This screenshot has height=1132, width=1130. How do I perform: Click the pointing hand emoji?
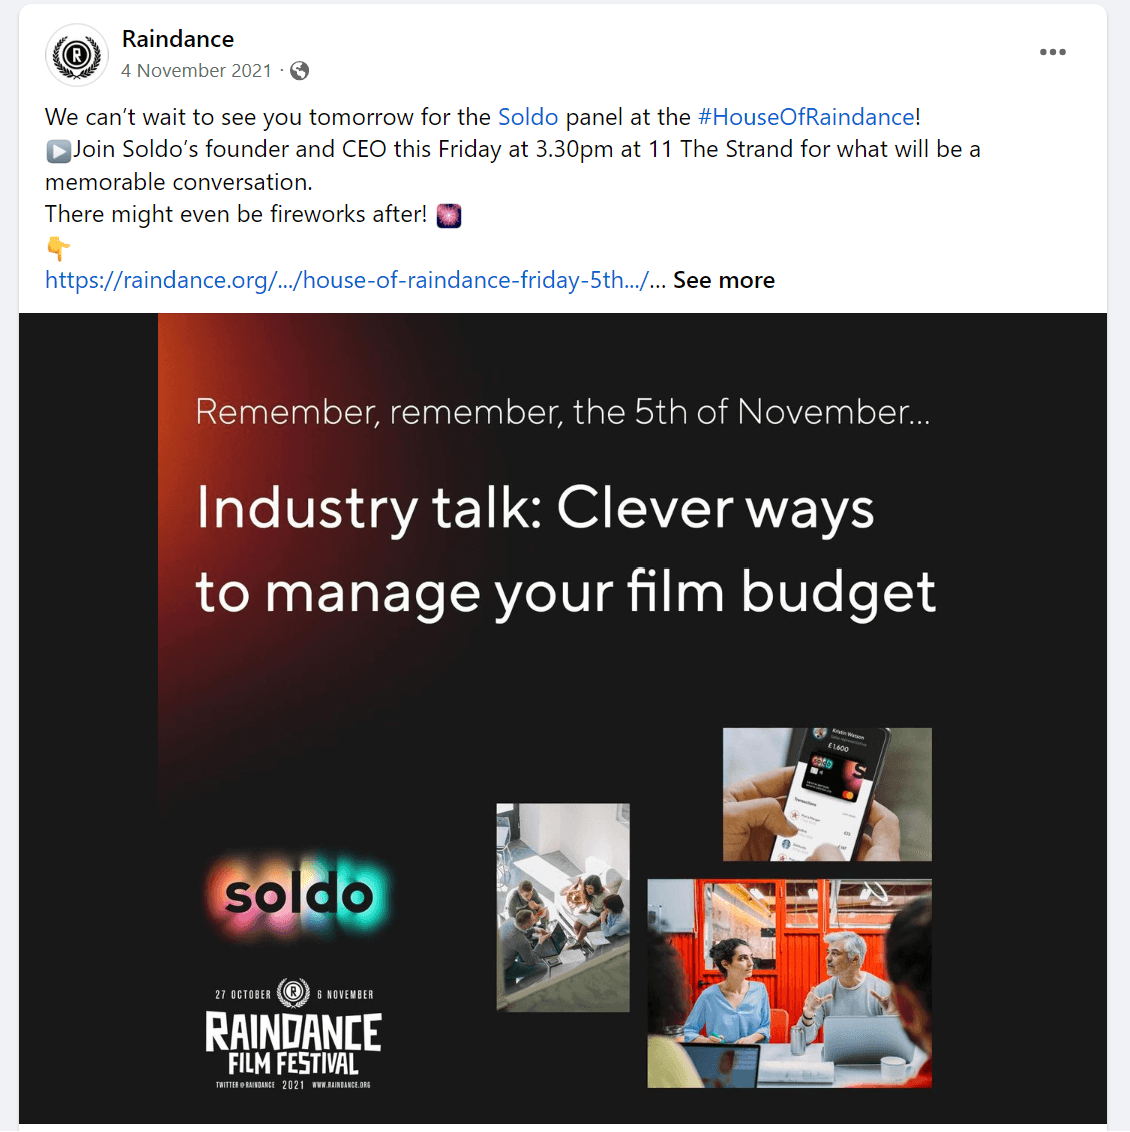tap(58, 248)
